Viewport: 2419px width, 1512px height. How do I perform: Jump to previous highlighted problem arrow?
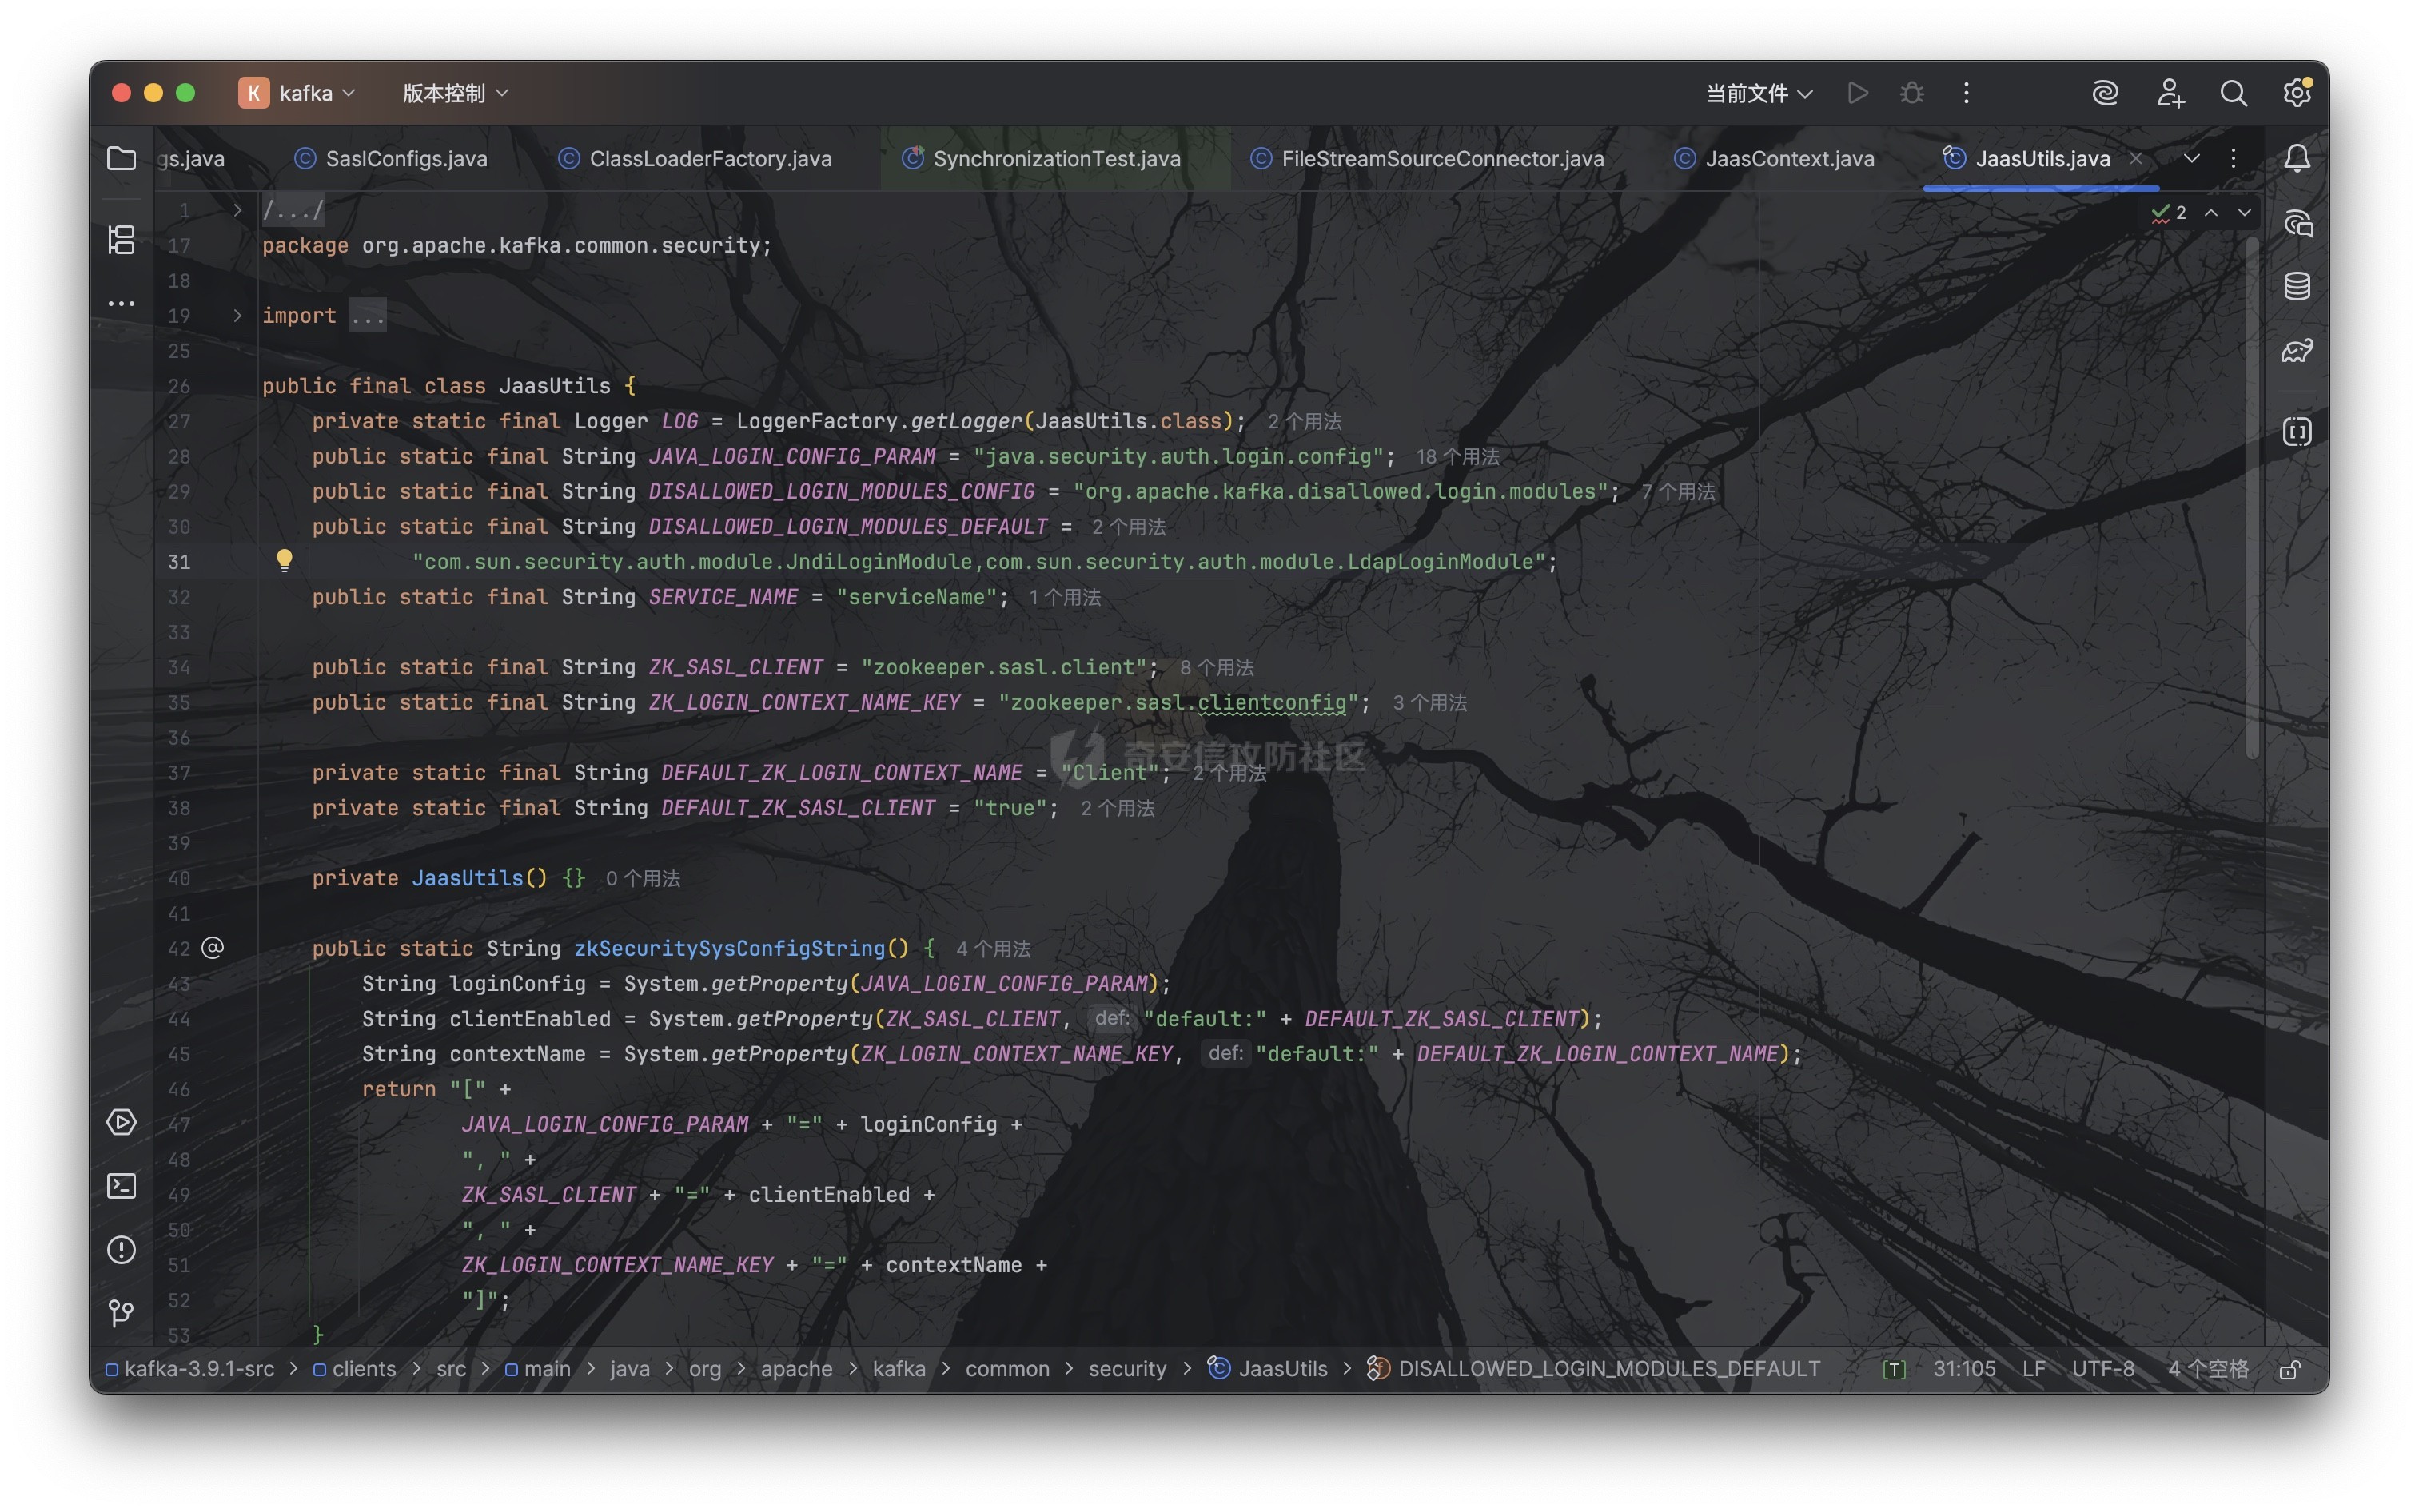coord(2211,212)
